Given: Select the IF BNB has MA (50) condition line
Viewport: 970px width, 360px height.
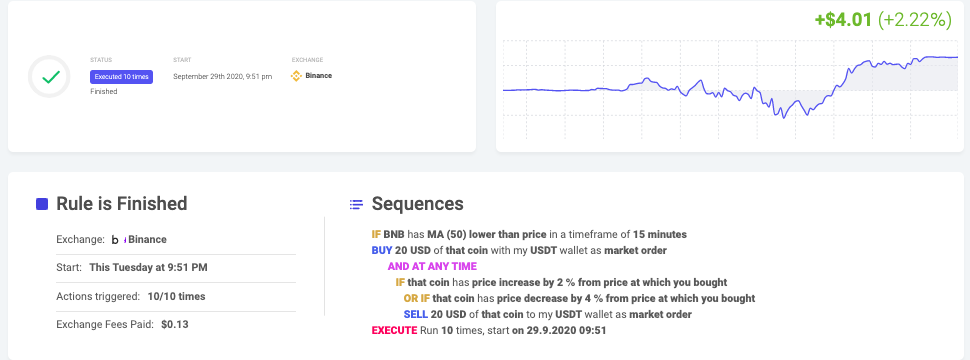Looking at the screenshot, I should (x=529, y=234).
